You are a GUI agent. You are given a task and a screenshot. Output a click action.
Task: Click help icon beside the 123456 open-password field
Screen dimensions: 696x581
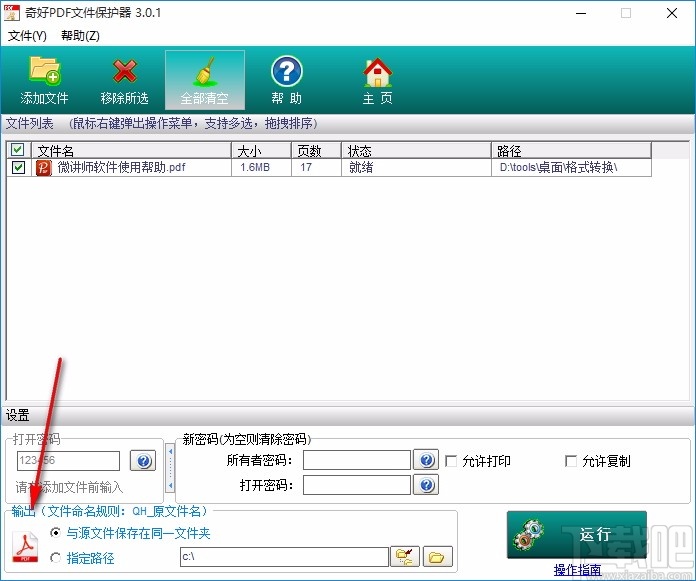pyautogui.click(x=143, y=461)
